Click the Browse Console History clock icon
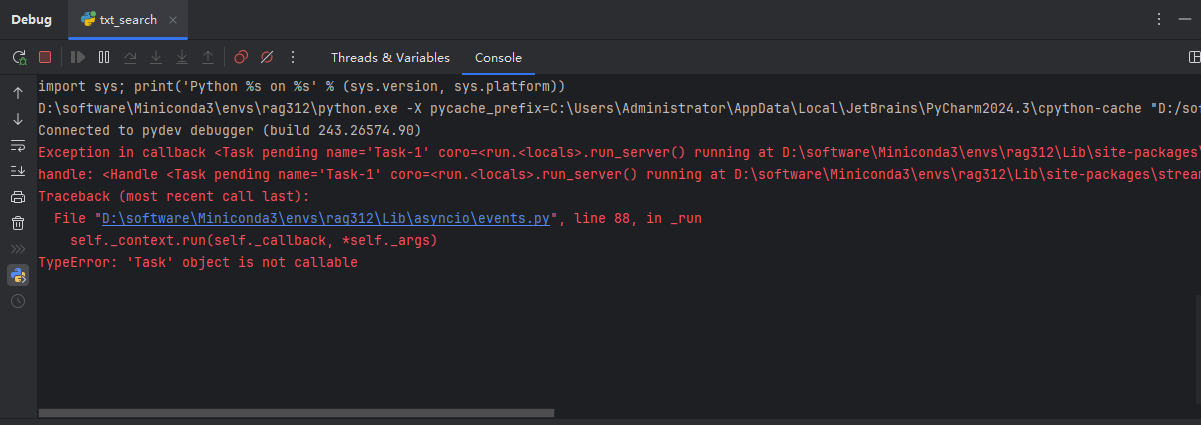This screenshot has width=1201, height=425. coord(18,300)
